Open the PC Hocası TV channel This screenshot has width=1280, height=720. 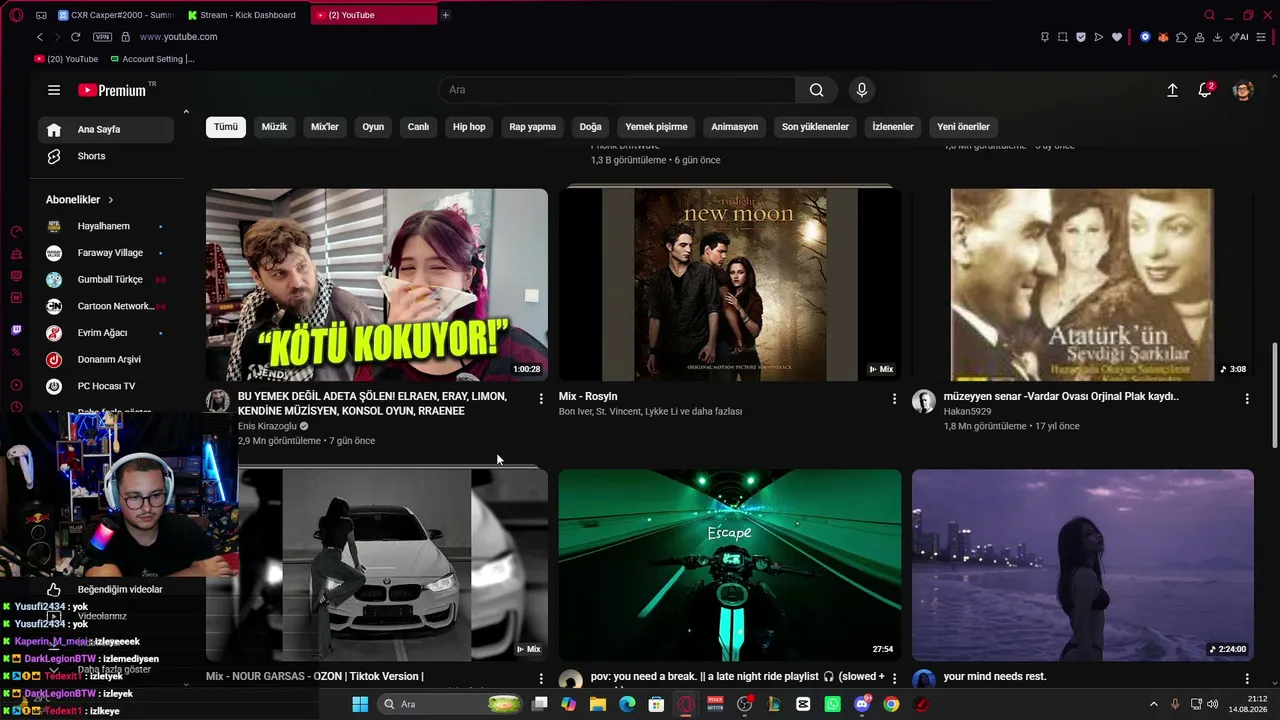106,386
